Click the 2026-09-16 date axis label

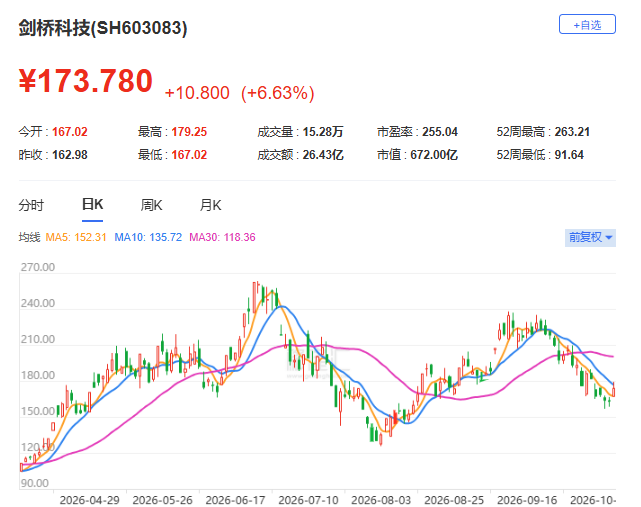[x=527, y=500]
